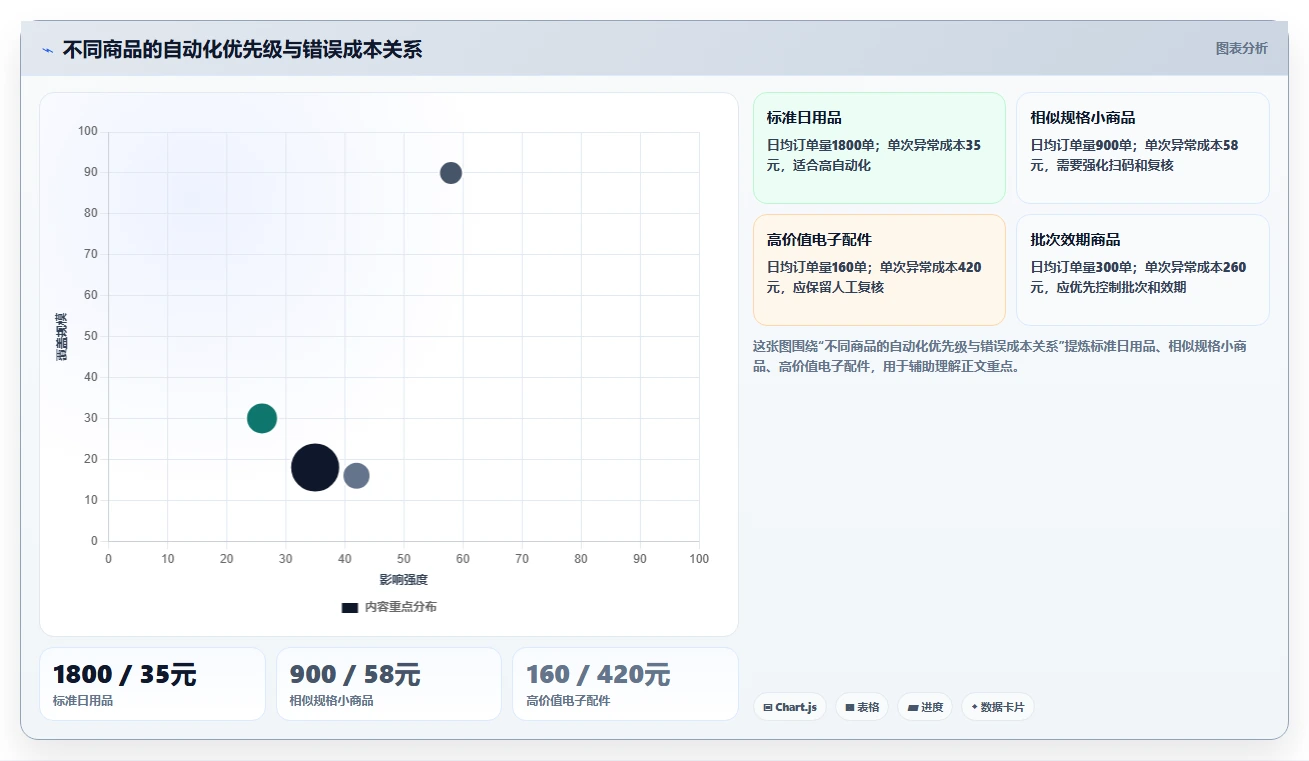The width and height of the screenshot is (1309, 761).
Task: Click the teal green bubble in chart
Action: pos(262,418)
